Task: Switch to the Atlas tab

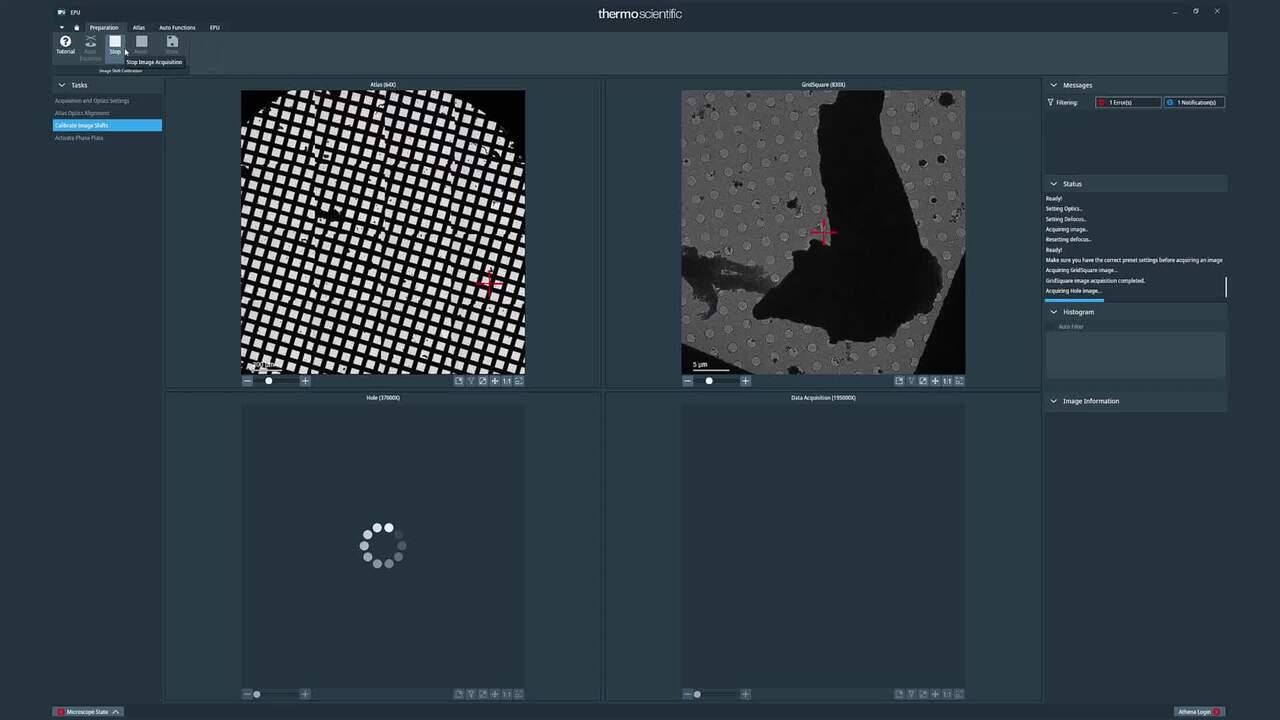Action: tap(139, 27)
